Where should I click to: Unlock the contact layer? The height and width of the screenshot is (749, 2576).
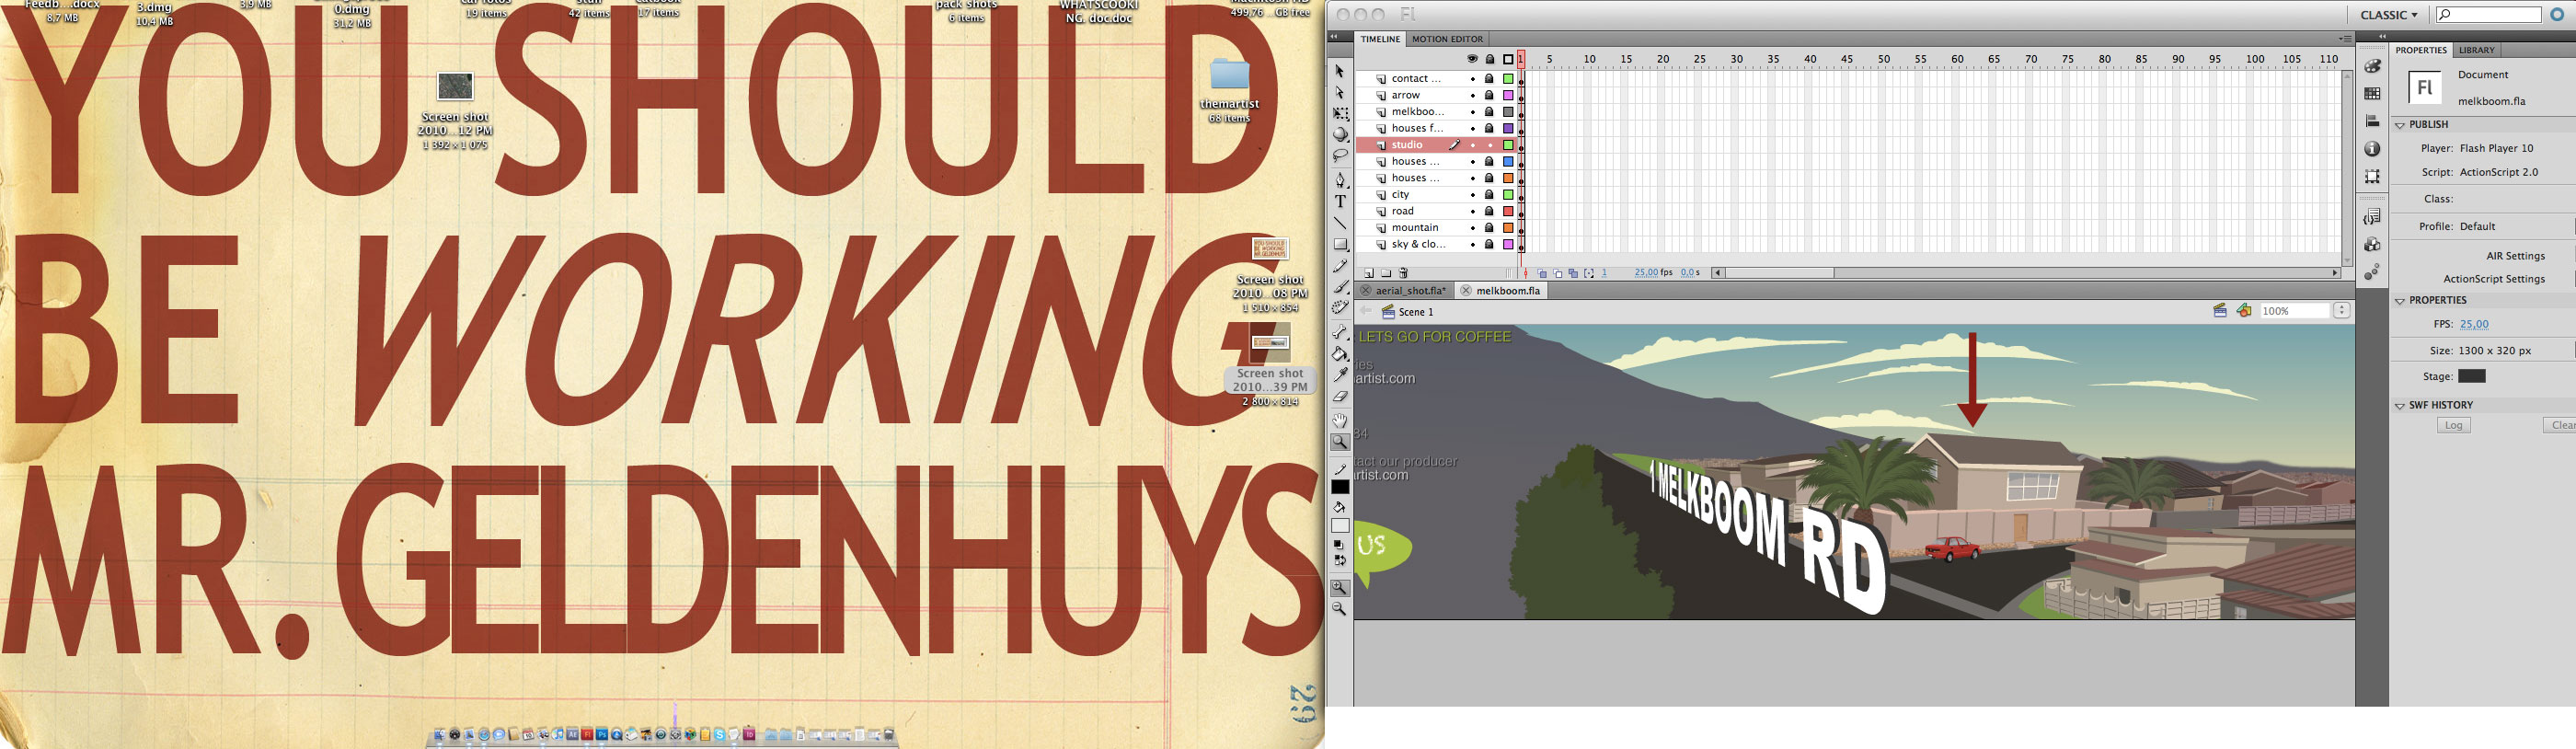click(x=1489, y=79)
